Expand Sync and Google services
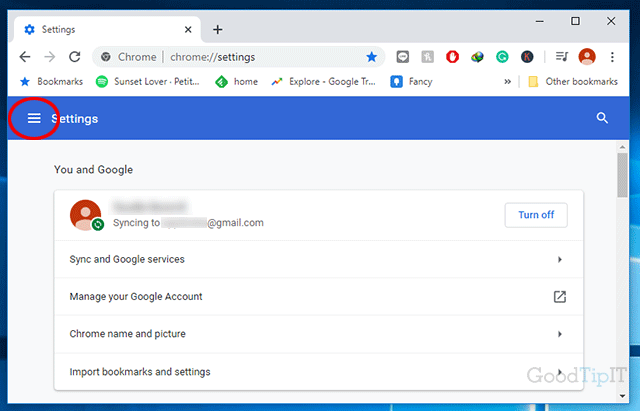This screenshot has height=411, width=640. (x=318, y=260)
